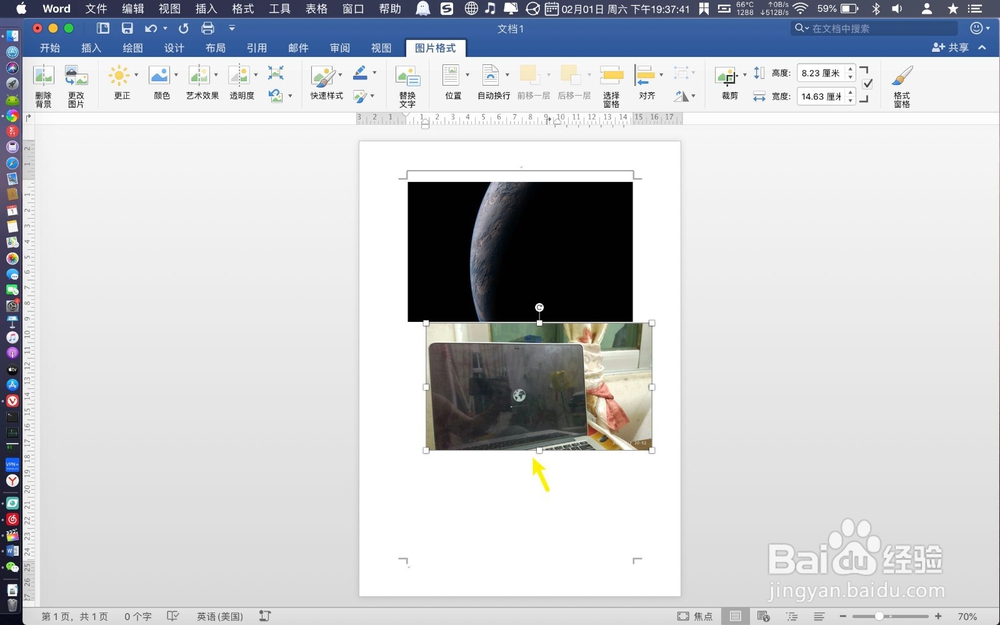This screenshot has height=625, width=1000.
Task: Switch to print layout view button
Action: 735,616
